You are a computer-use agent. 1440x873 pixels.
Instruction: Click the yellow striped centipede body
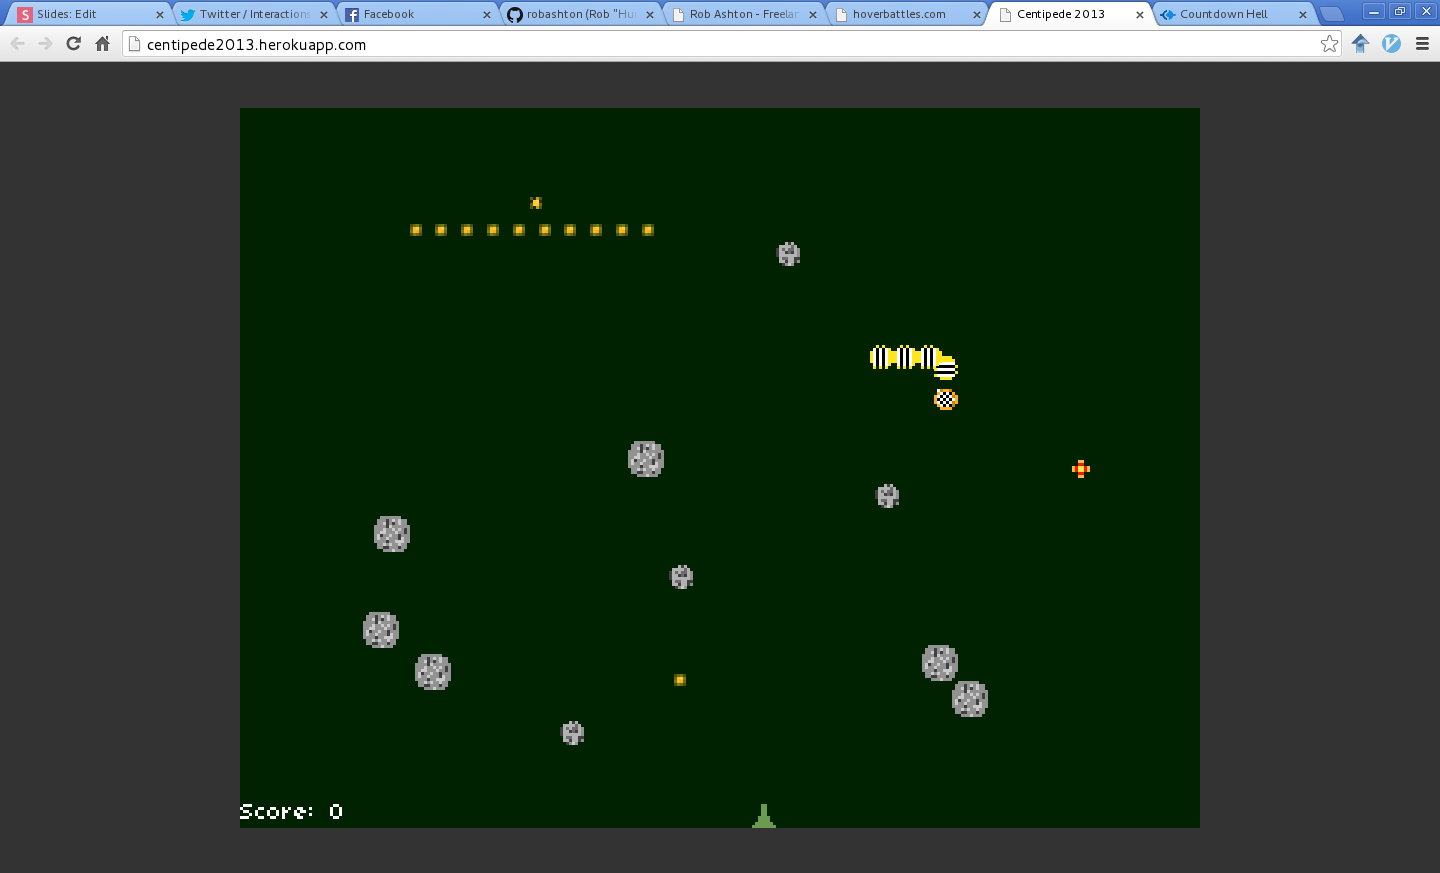913,360
